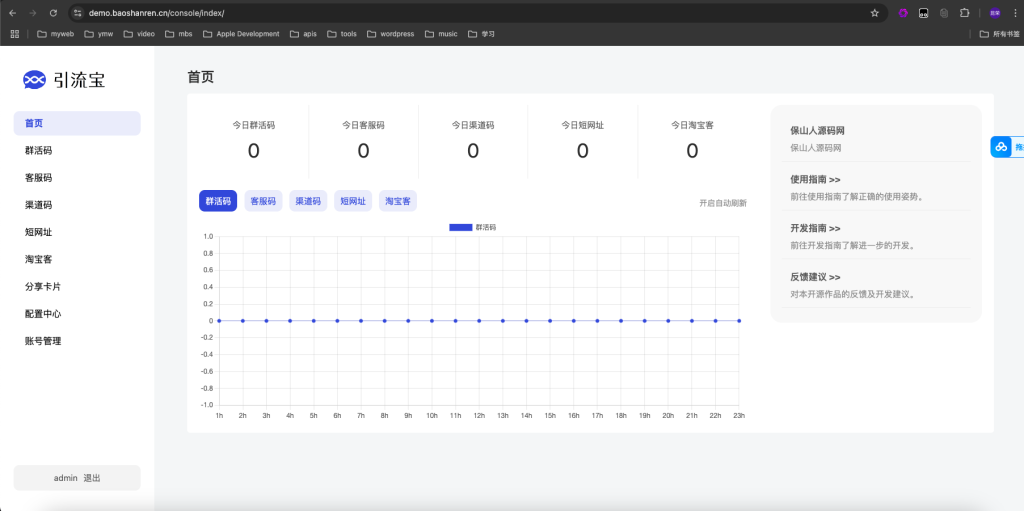The height and width of the screenshot is (511, 1024).
Task: Open the music bookmark folder
Action: pyautogui.click(x=441, y=34)
